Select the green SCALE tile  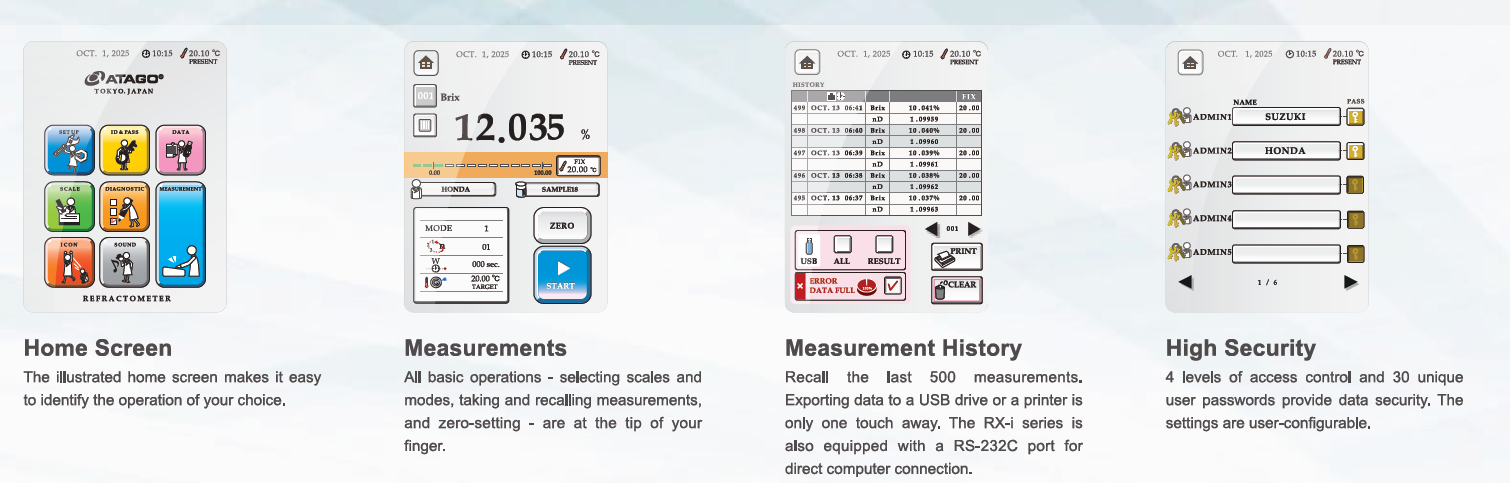(x=70, y=207)
